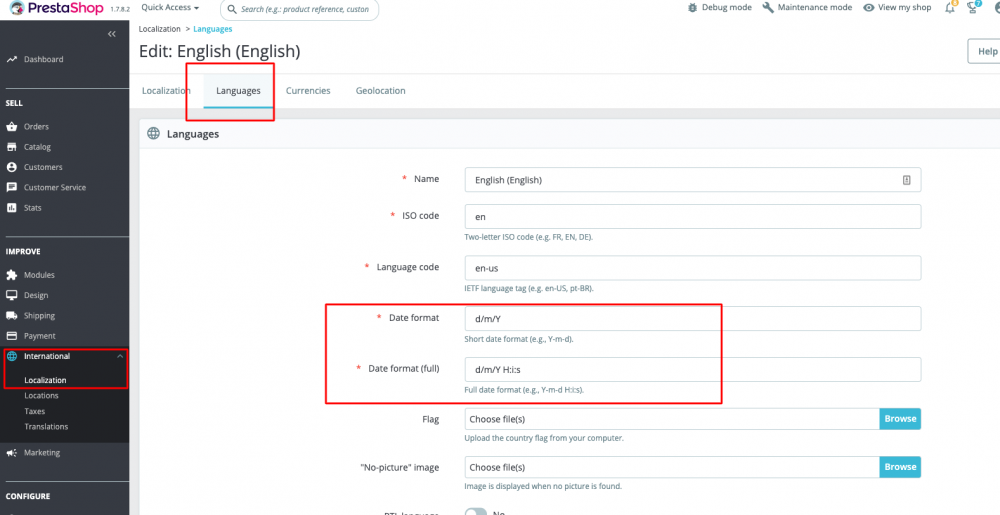
Task: Click the Stats bar chart icon
Action: coord(11,208)
